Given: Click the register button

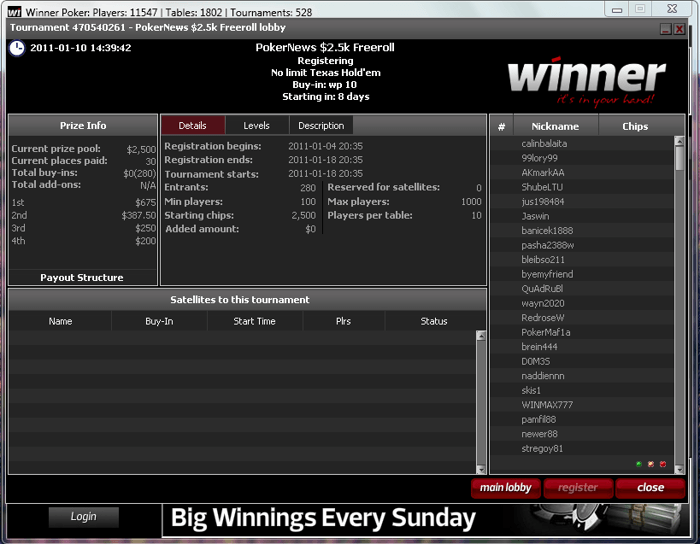Looking at the screenshot, I should point(578,488).
